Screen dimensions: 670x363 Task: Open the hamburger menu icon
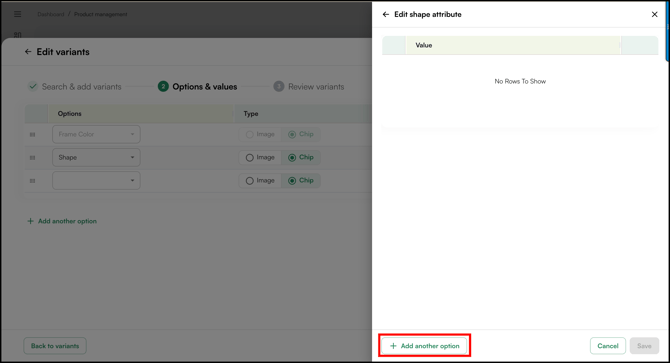(x=18, y=14)
